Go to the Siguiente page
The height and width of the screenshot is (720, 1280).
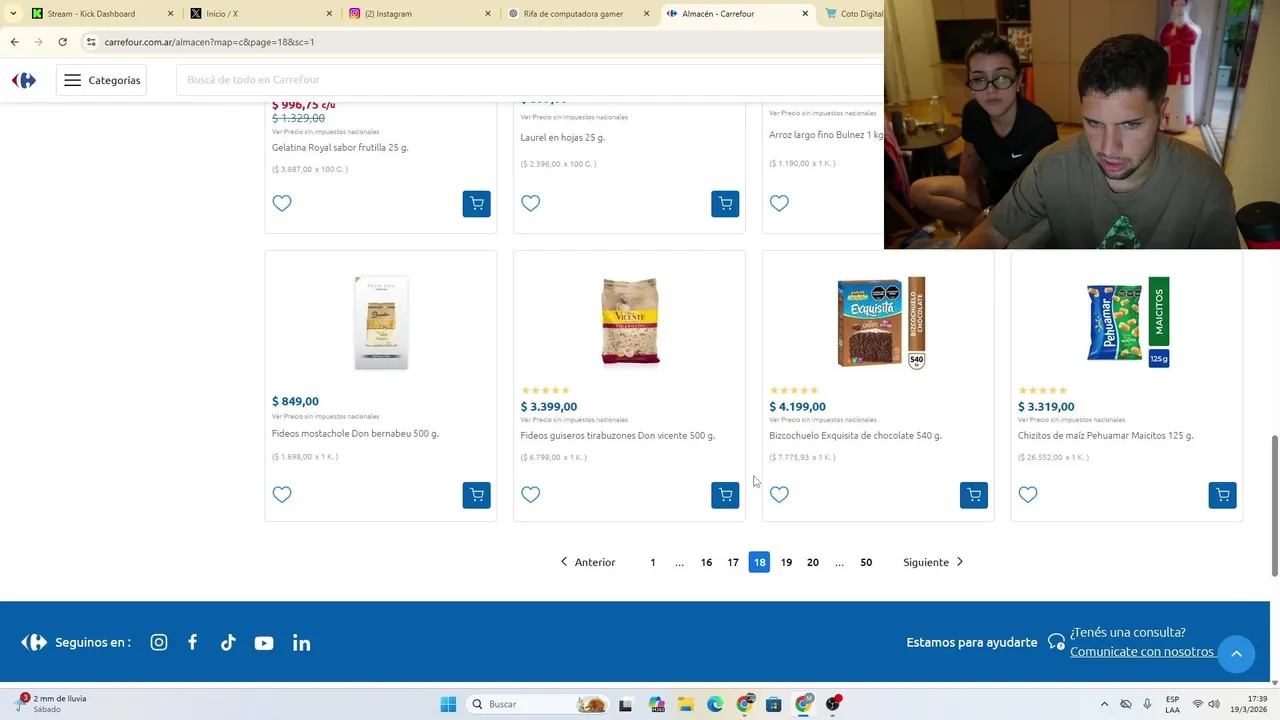coord(933,562)
